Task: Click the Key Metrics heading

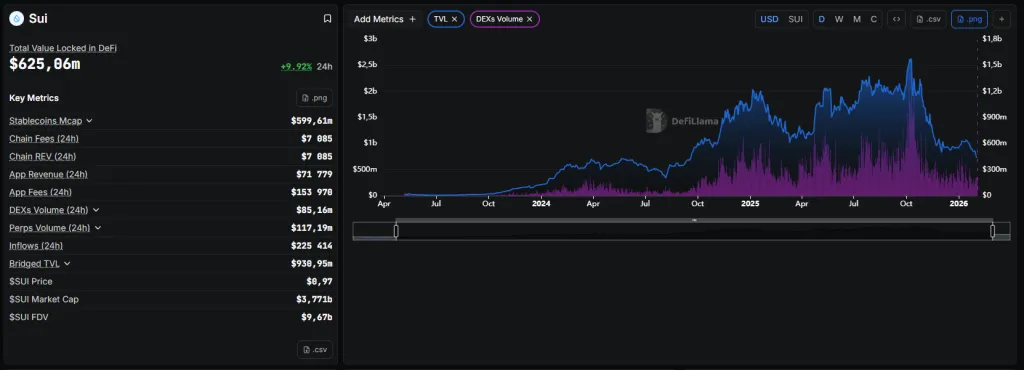Action: click(34, 98)
